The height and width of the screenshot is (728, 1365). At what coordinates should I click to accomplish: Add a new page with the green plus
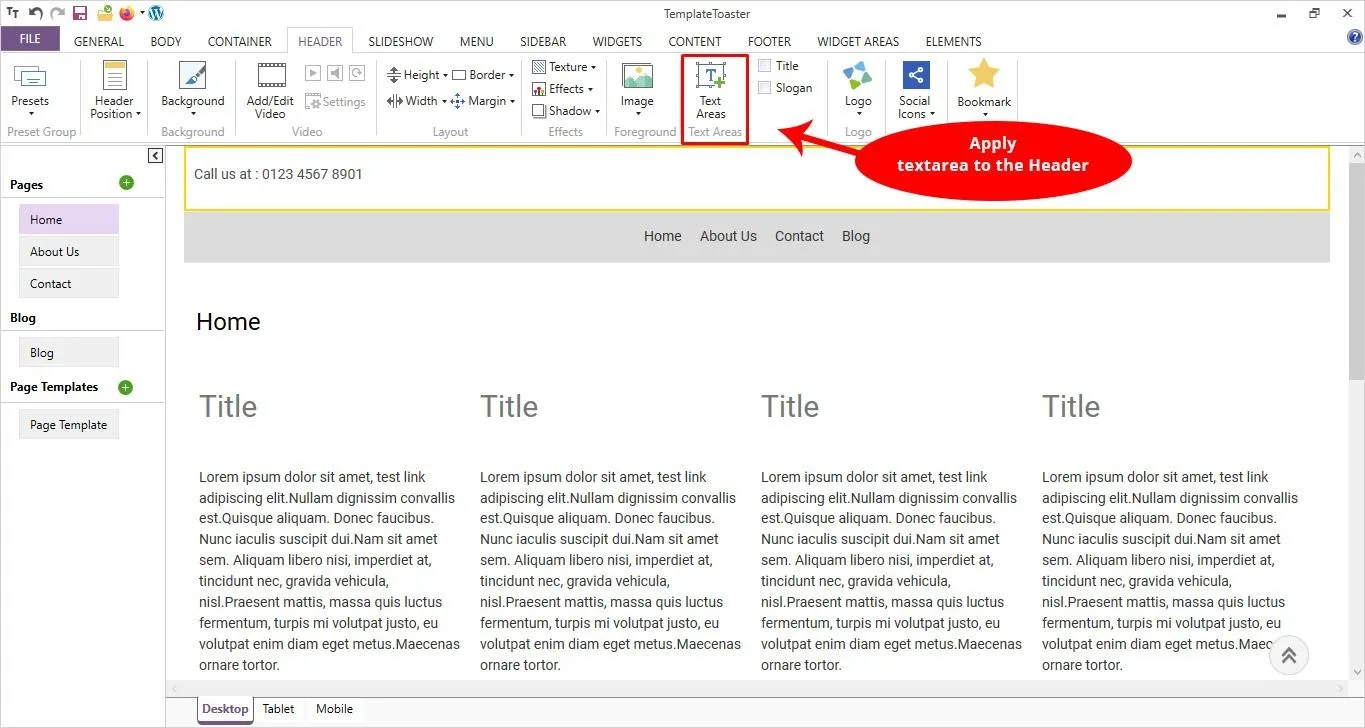pyautogui.click(x=126, y=183)
